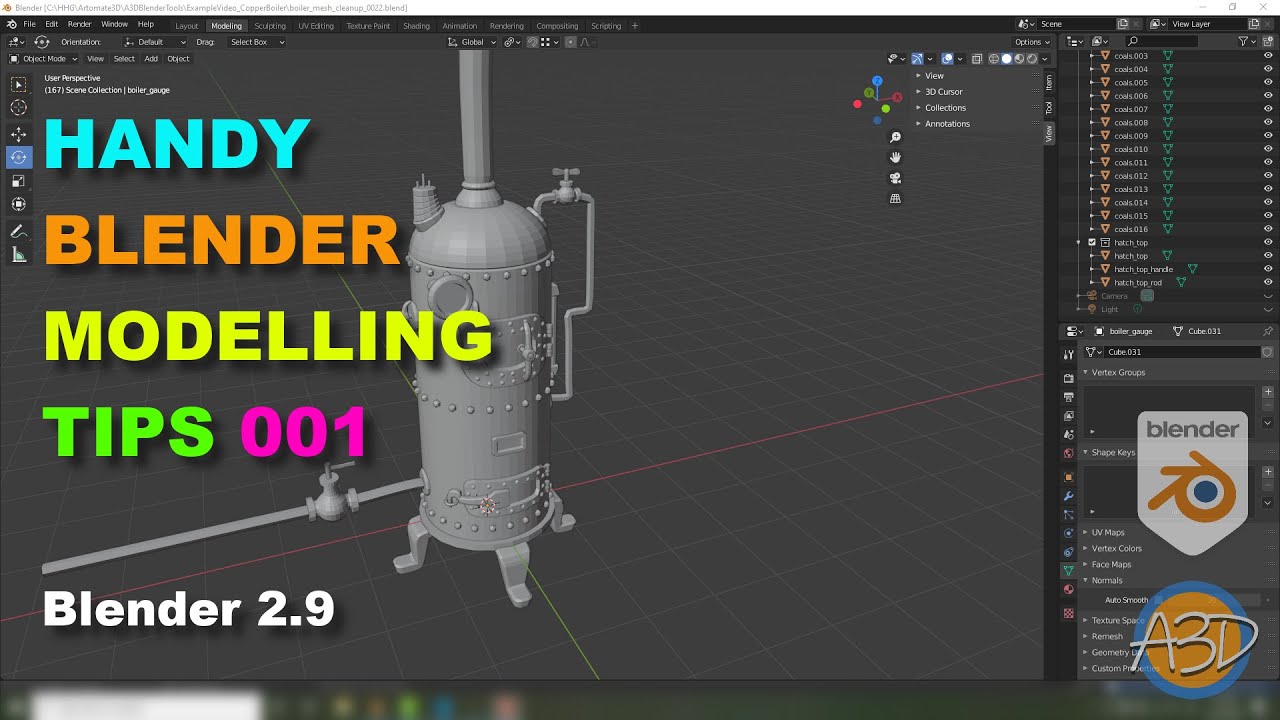Open the Scene properties tab icon

pos(1068,434)
